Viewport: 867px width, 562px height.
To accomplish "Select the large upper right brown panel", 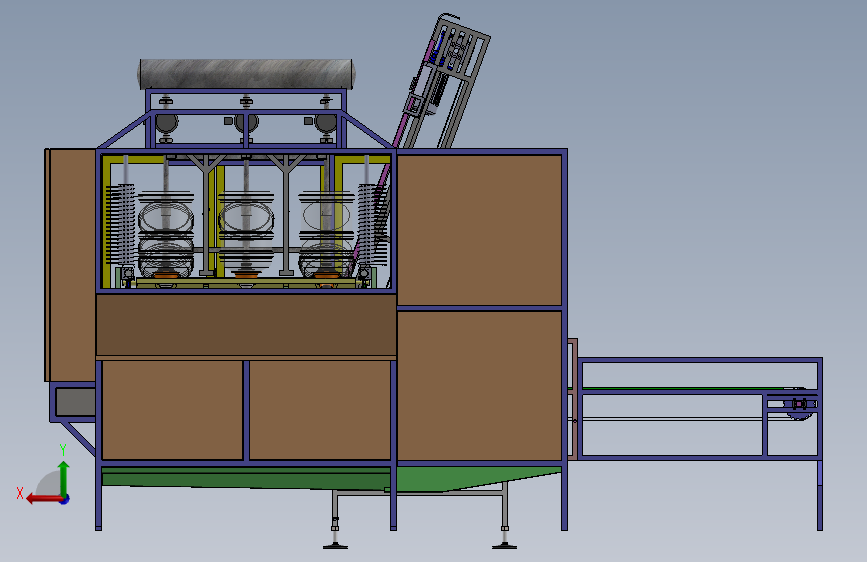I will (x=479, y=230).
